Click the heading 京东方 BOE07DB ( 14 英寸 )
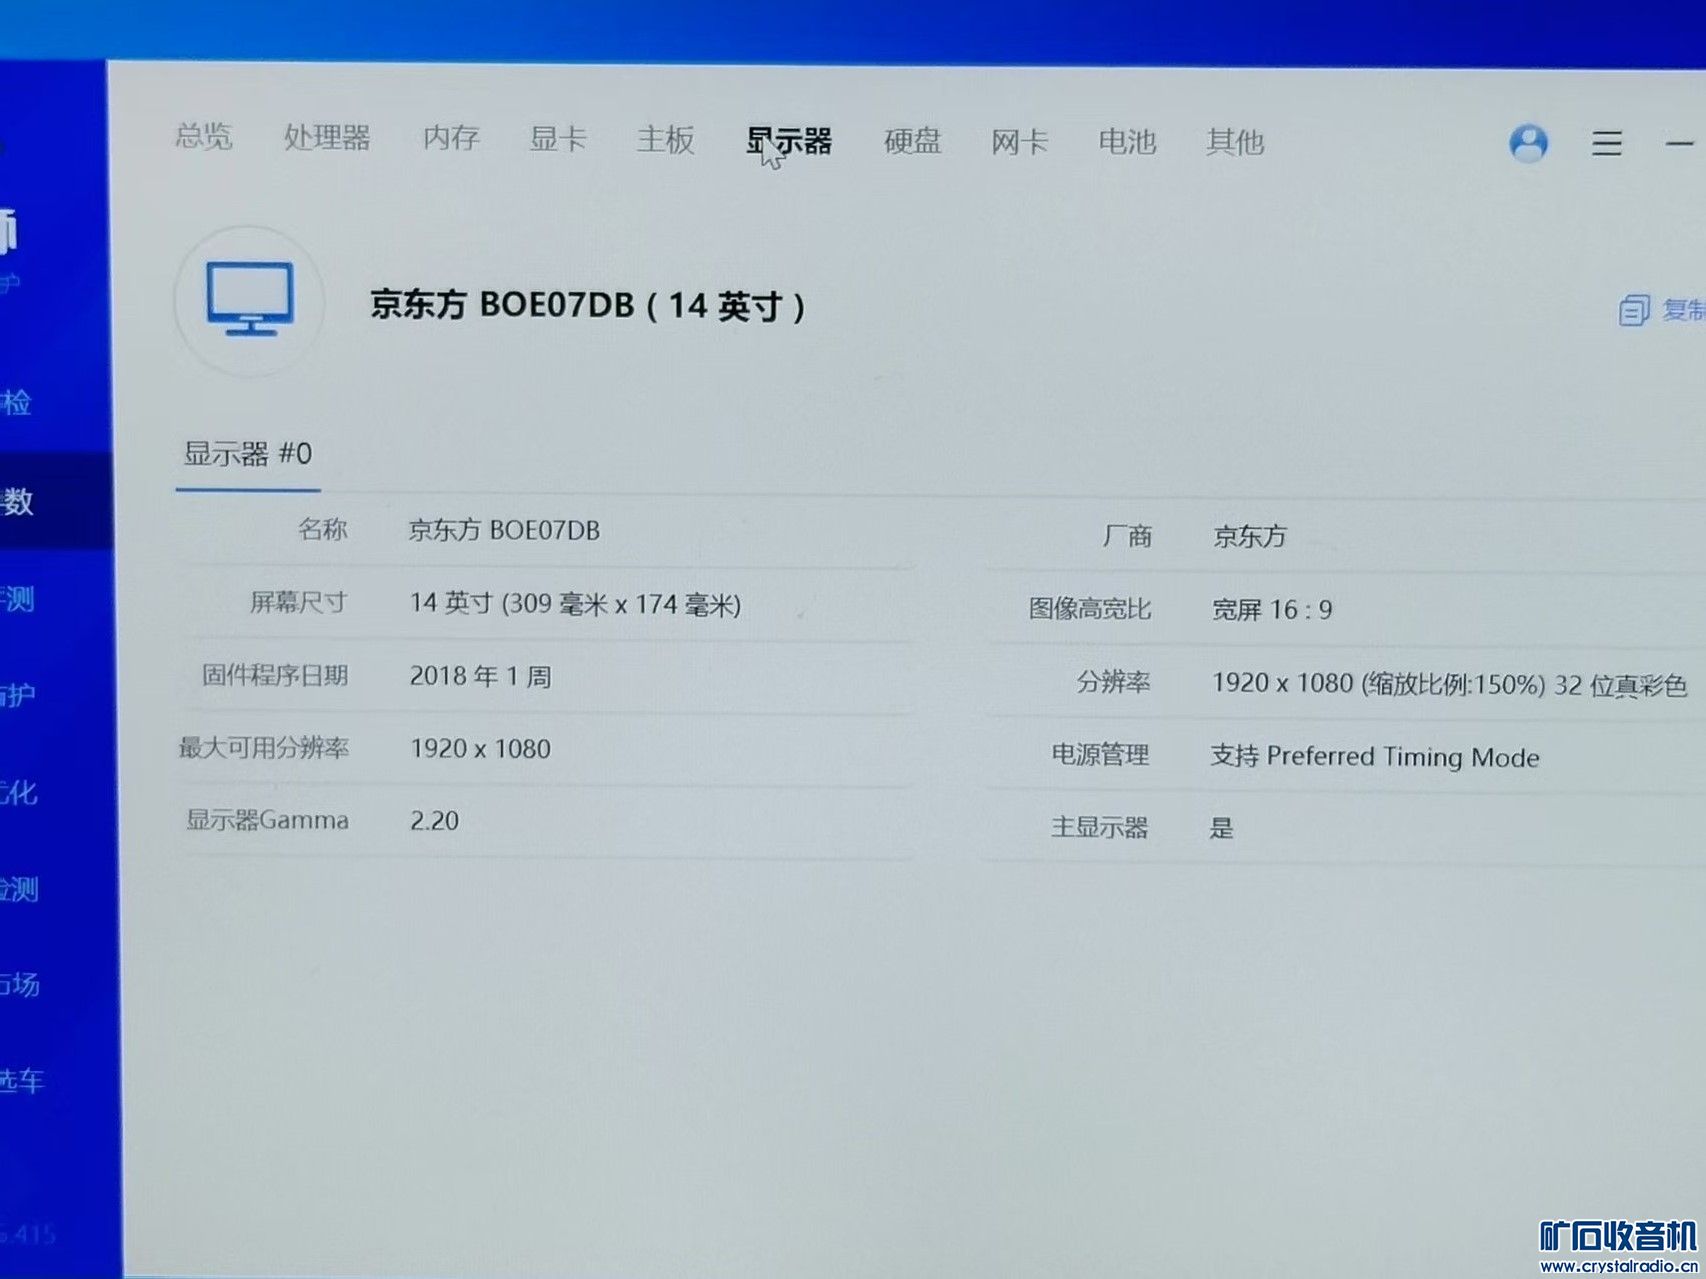Viewport: 1706px width, 1279px height. point(588,304)
